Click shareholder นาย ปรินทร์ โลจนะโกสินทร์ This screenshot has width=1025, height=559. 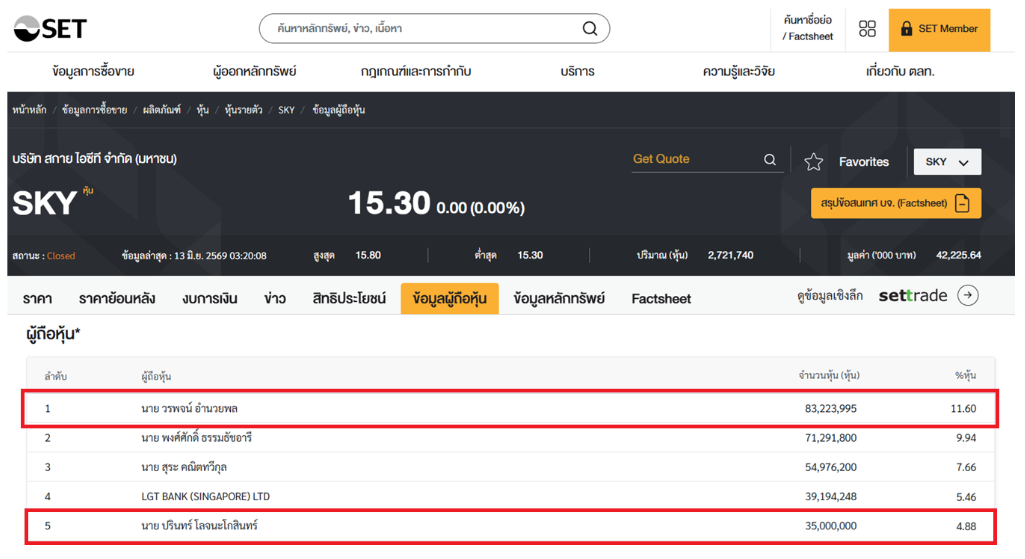[x=199, y=526]
